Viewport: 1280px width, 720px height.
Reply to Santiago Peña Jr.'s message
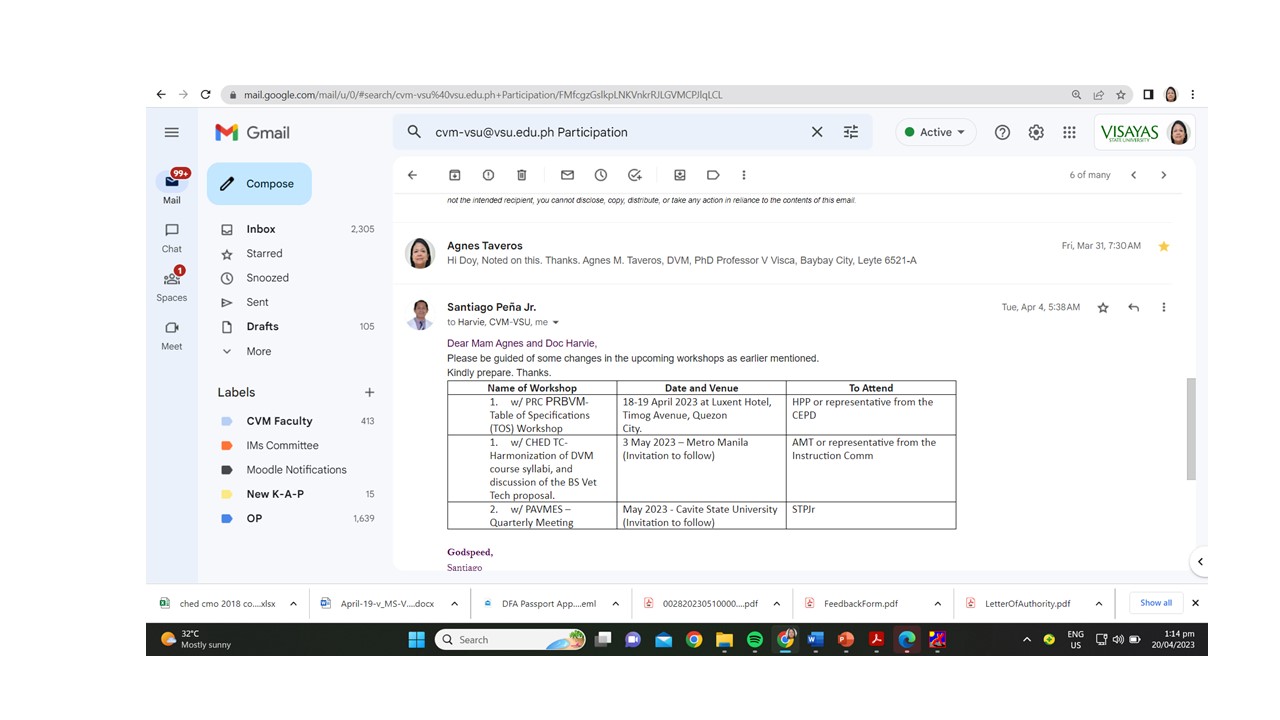click(1133, 308)
